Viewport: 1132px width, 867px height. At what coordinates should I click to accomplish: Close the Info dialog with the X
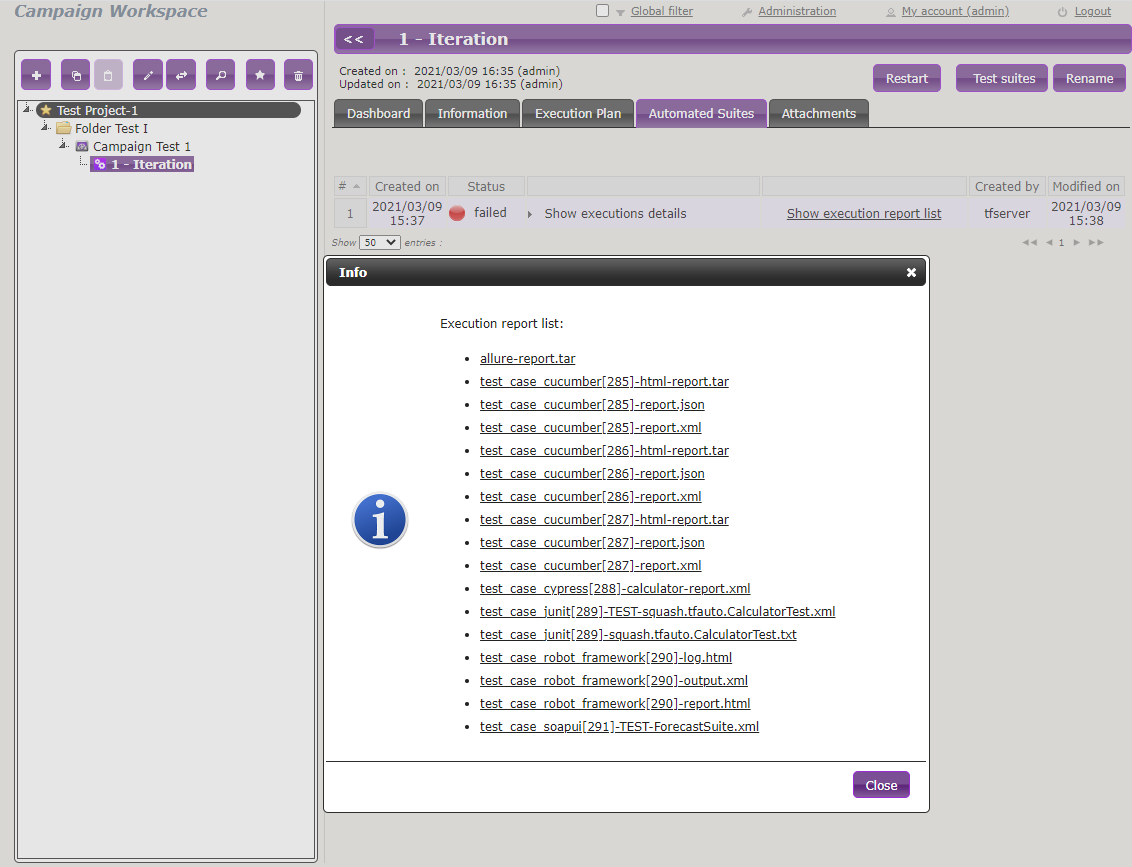click(911, 272)
